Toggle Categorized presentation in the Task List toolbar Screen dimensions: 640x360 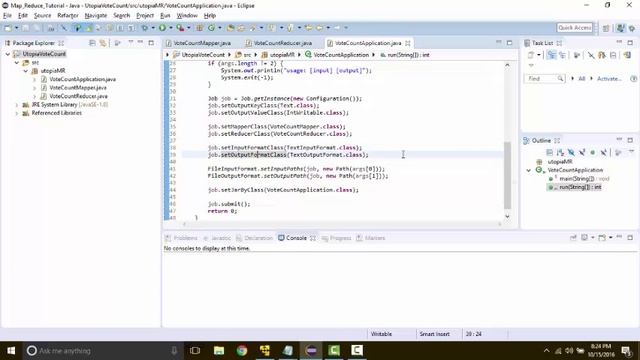click(551, 55)
